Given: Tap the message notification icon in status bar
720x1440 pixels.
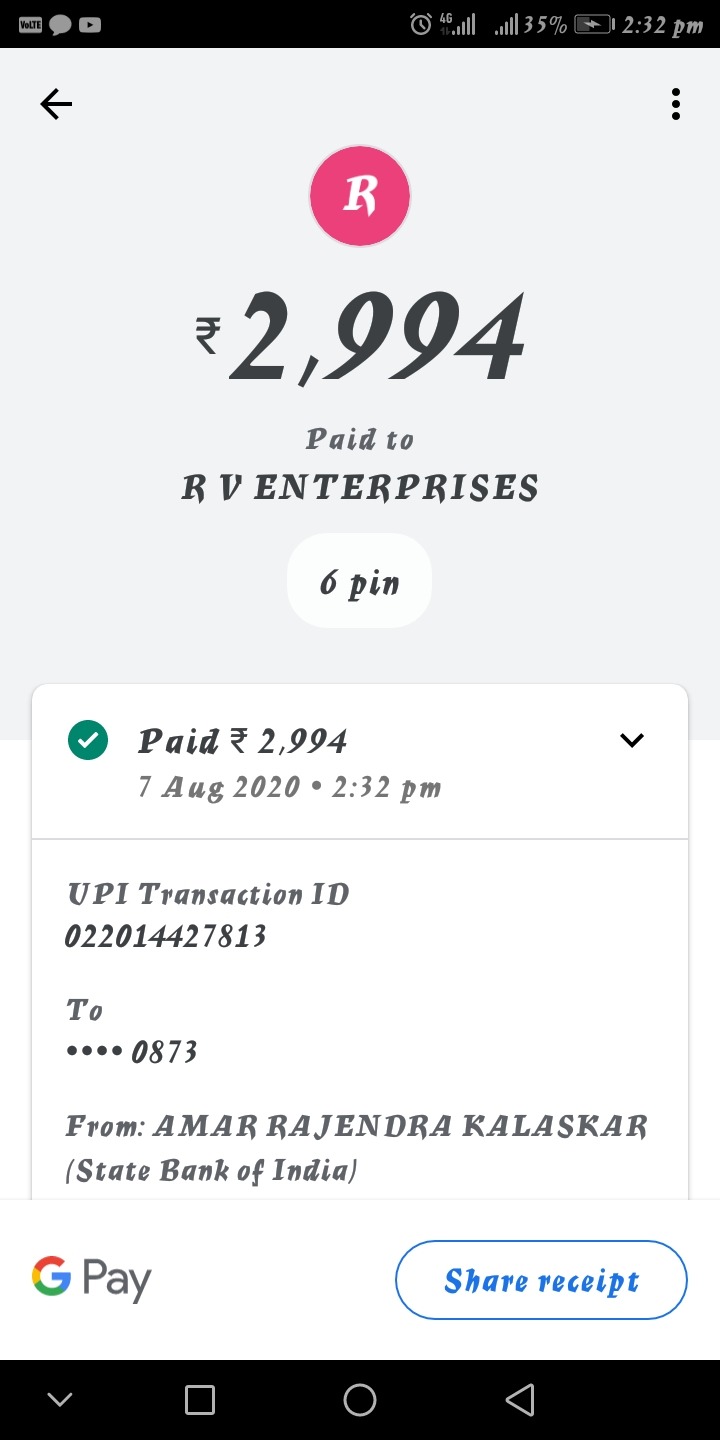Looking at the screenshot, I should (60, 24).
